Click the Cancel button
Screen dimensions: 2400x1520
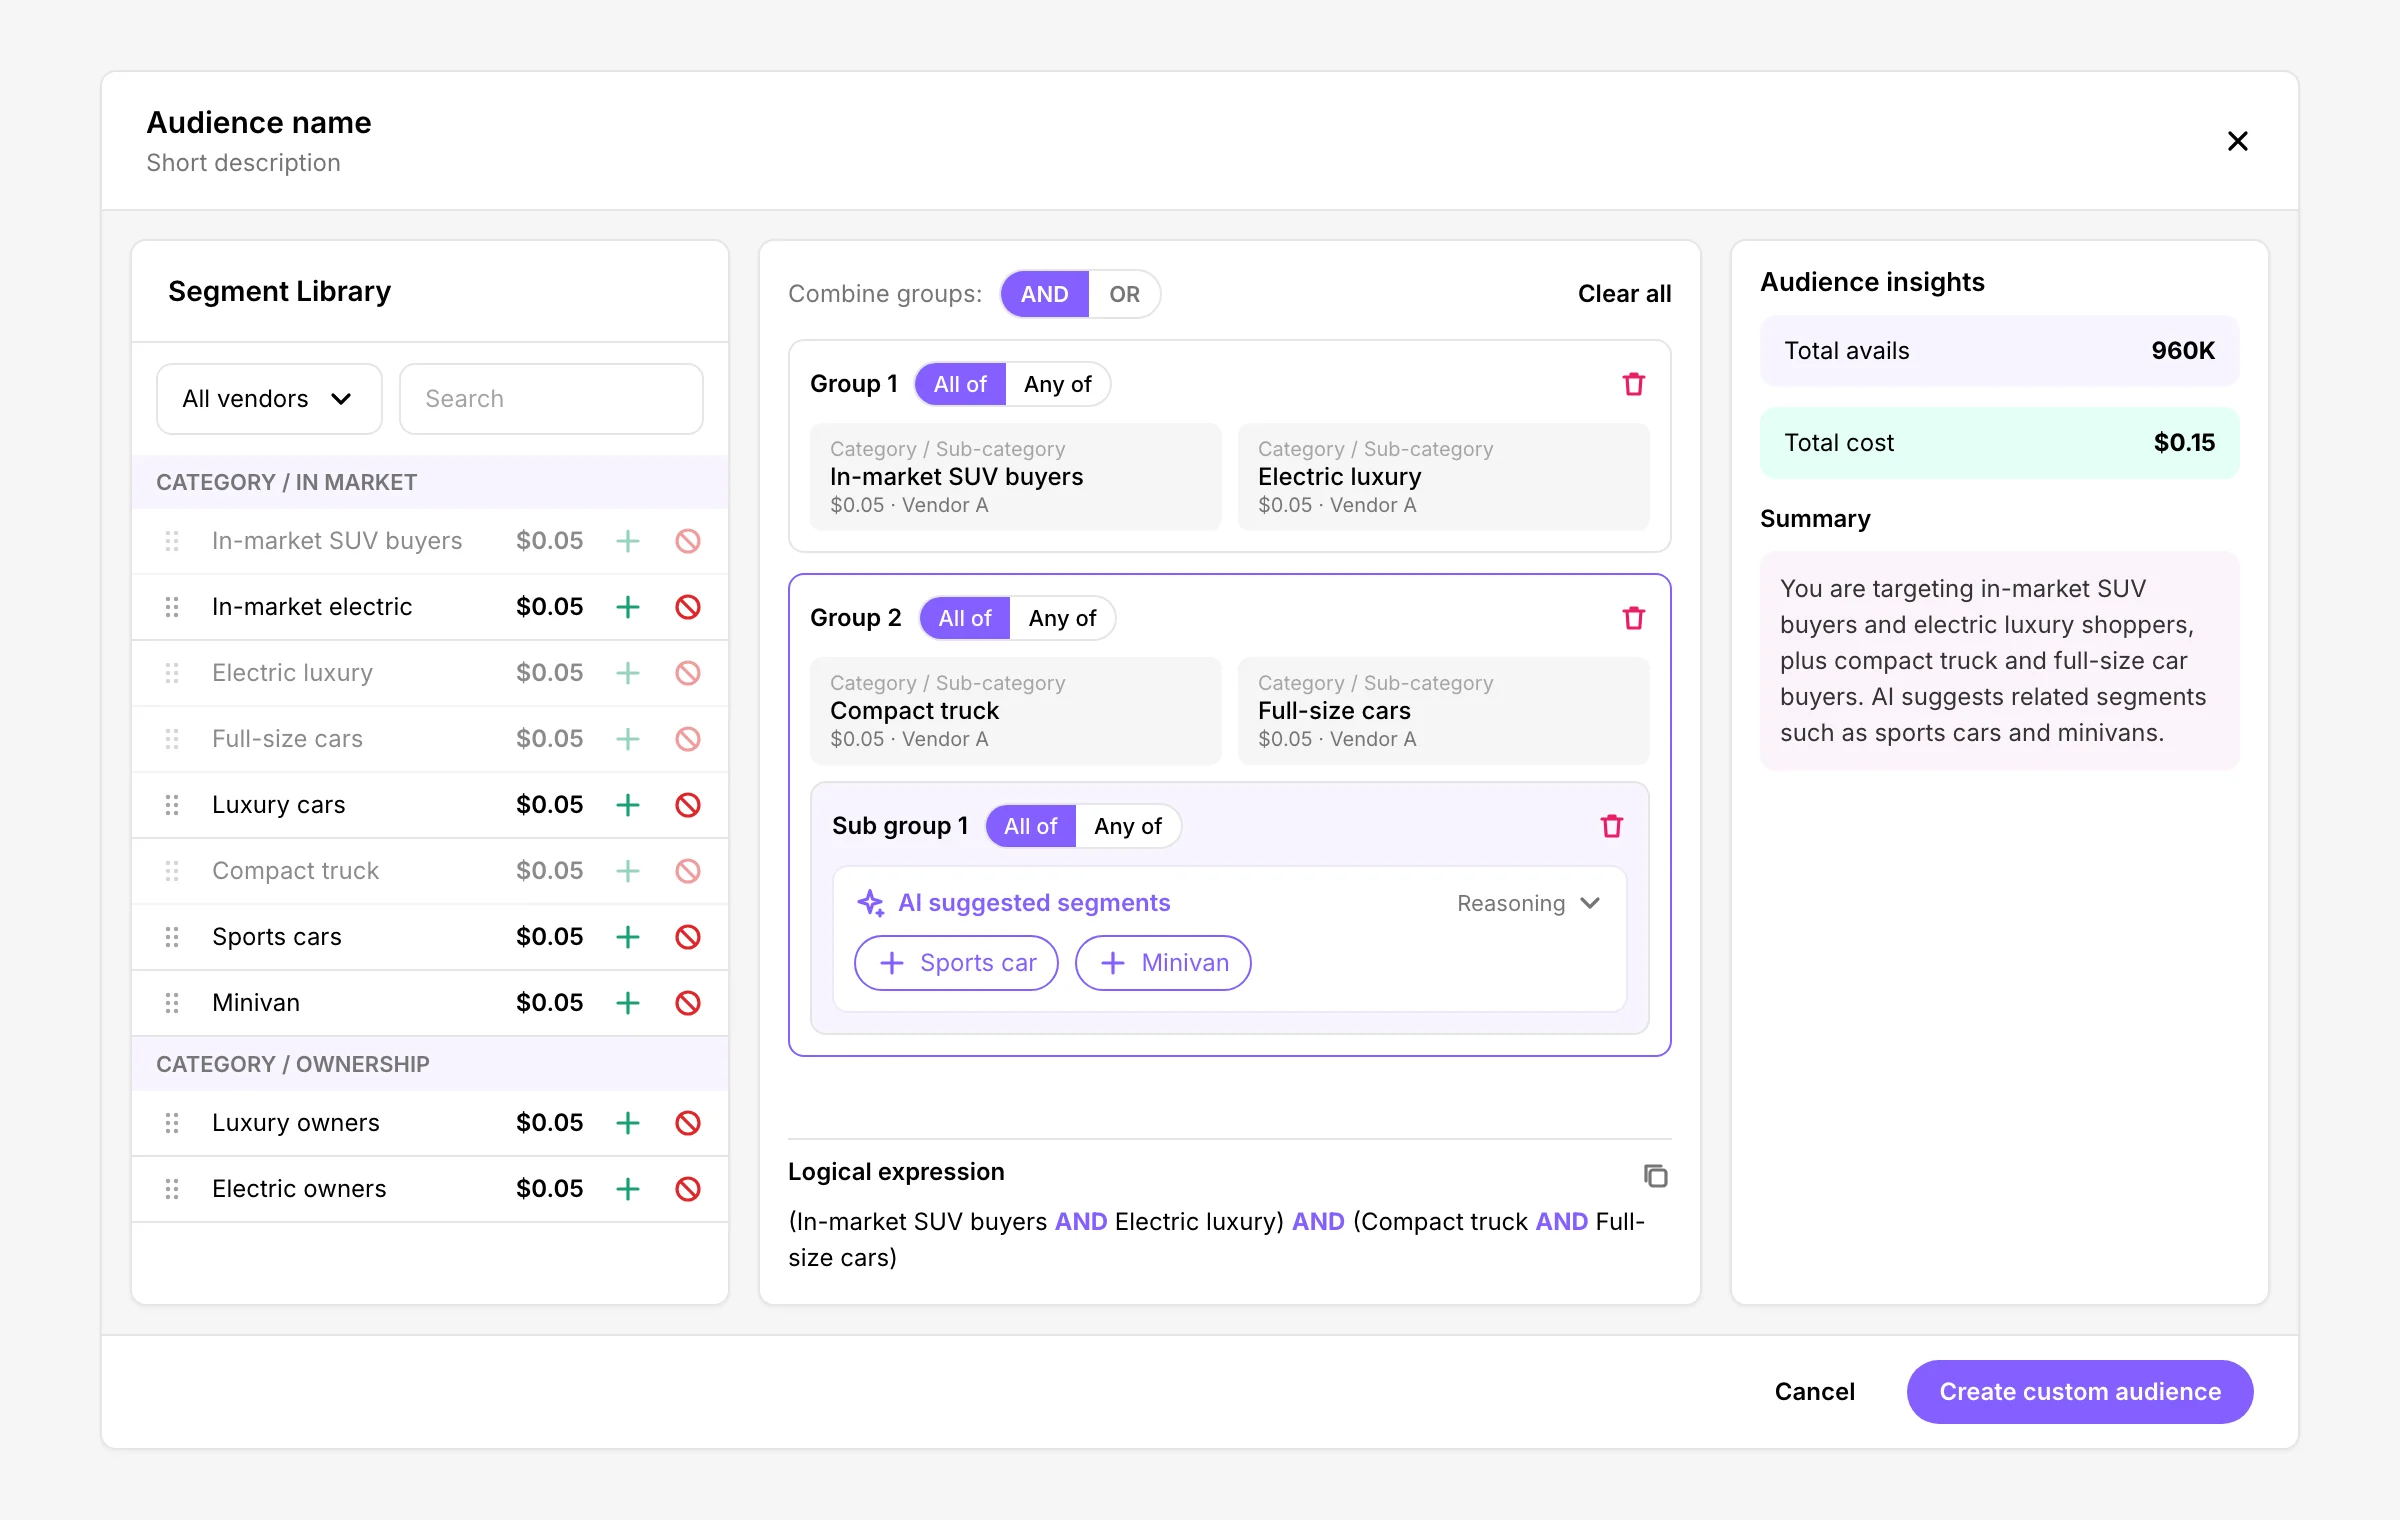1814,1392
